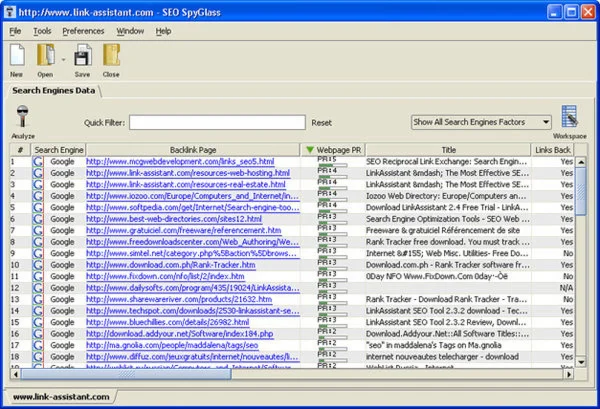Image resolution: width=600 pixels, height=409 pixels.
Task: Open the Preferences menu
Action: click(83, 31)
